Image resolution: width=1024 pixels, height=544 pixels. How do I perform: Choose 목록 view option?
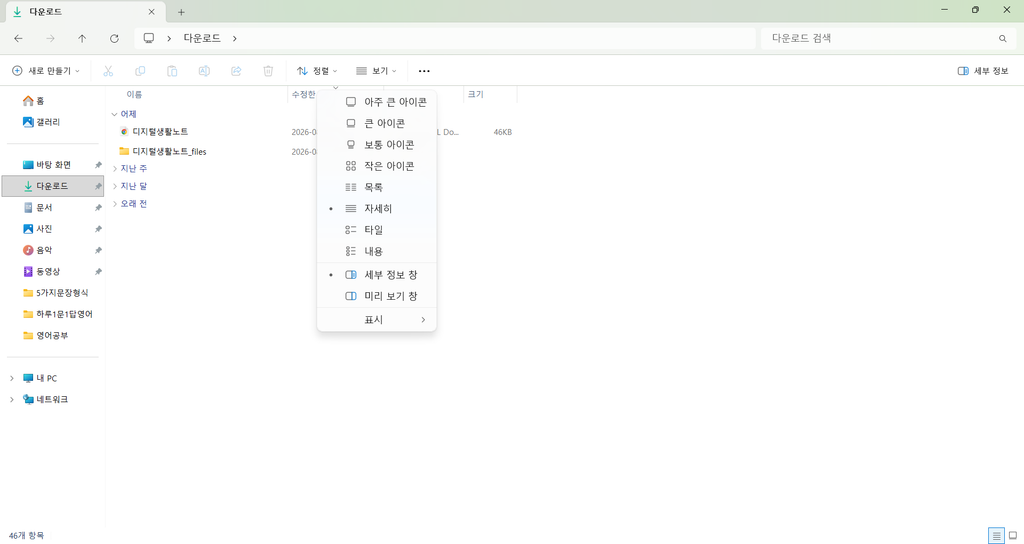[x=377, y=187]
